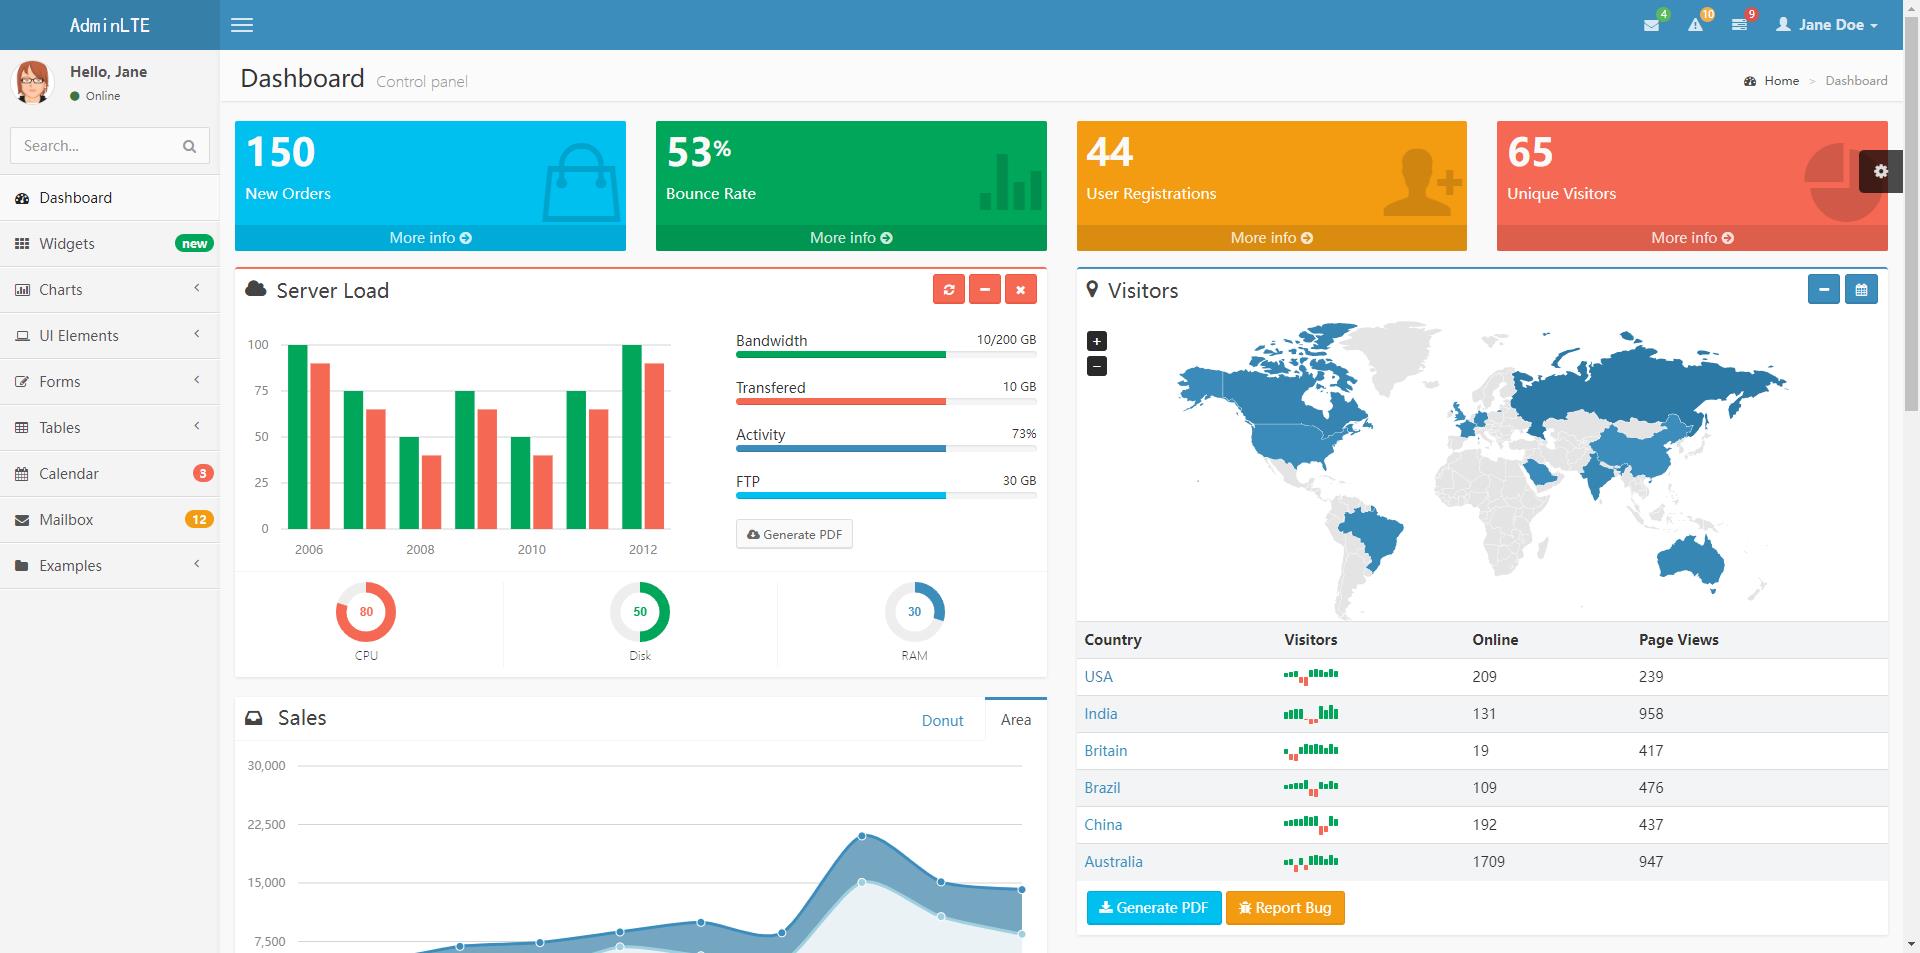Open the Brazil country link

[1102, 788]
